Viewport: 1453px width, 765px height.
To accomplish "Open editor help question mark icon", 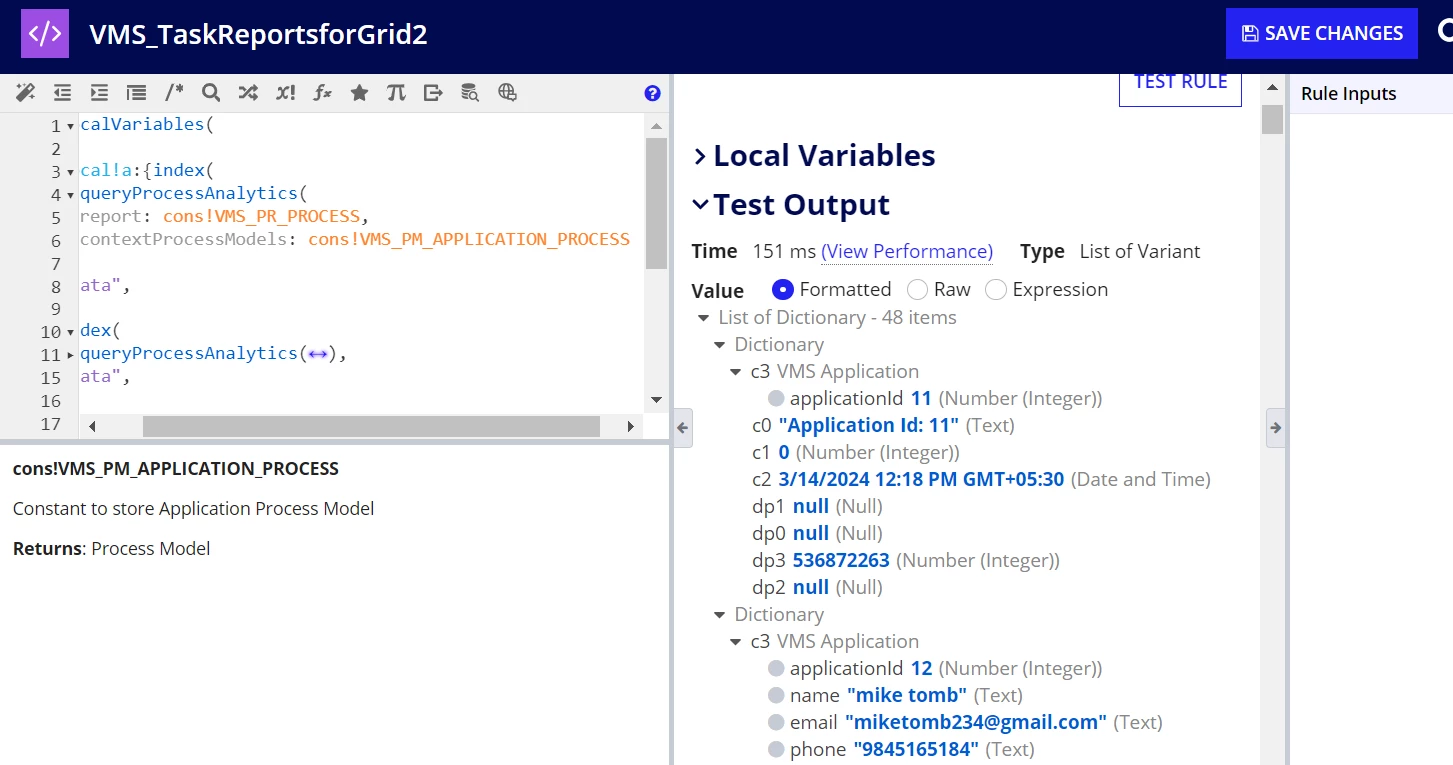I will point(652,93).
